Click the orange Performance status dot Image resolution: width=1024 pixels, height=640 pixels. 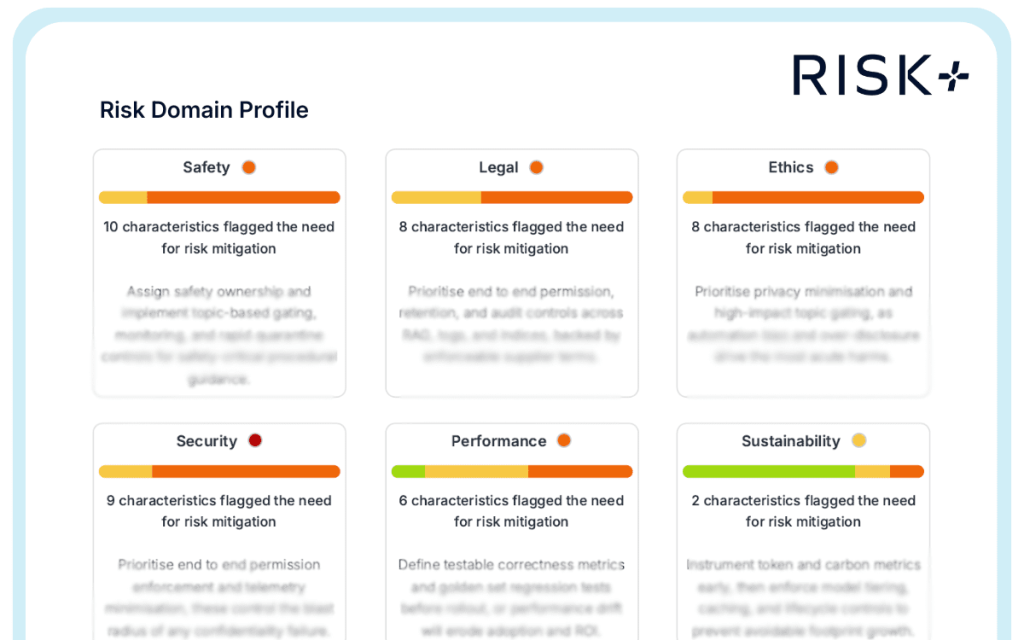pyautogui.click(x=564, y=441)
